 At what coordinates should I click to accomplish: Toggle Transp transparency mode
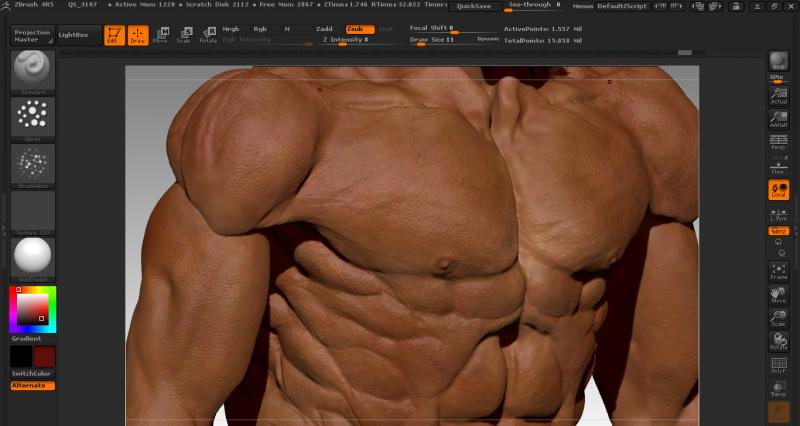pos(779,389)
